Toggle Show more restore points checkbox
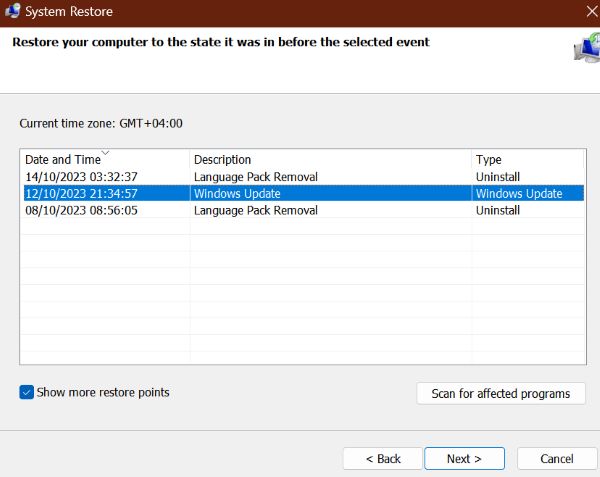 (26, 392)
